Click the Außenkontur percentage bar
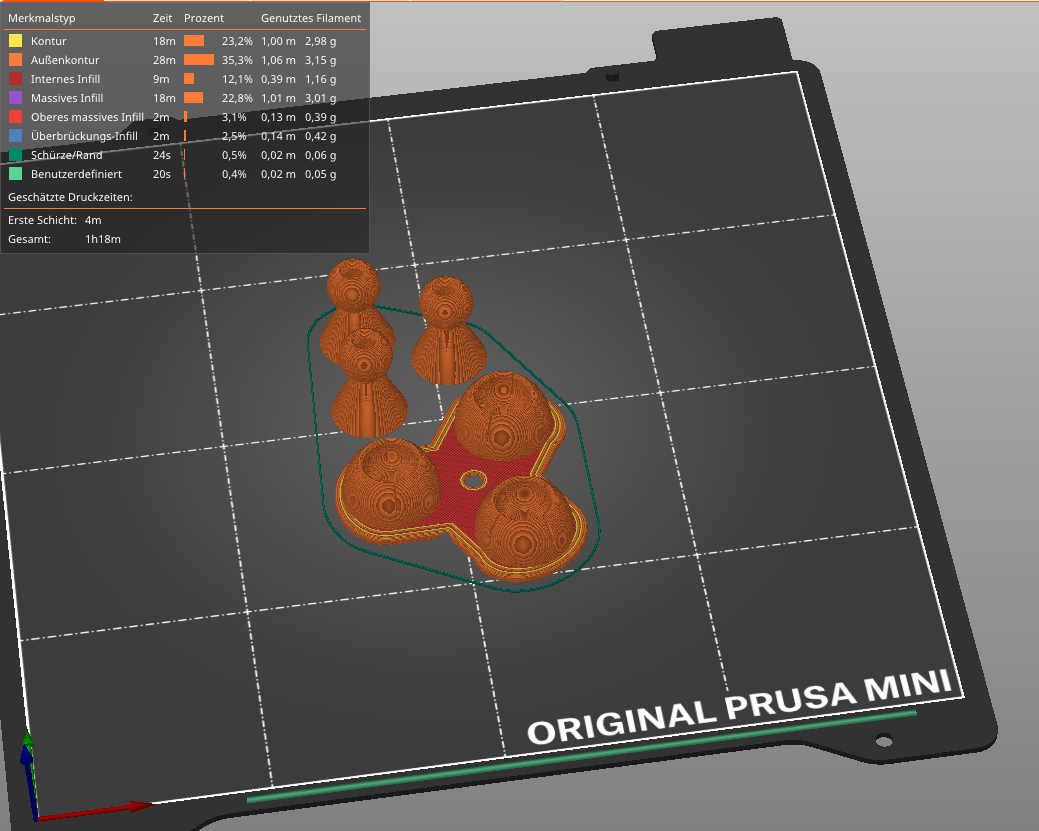 (x=199, y=60)
